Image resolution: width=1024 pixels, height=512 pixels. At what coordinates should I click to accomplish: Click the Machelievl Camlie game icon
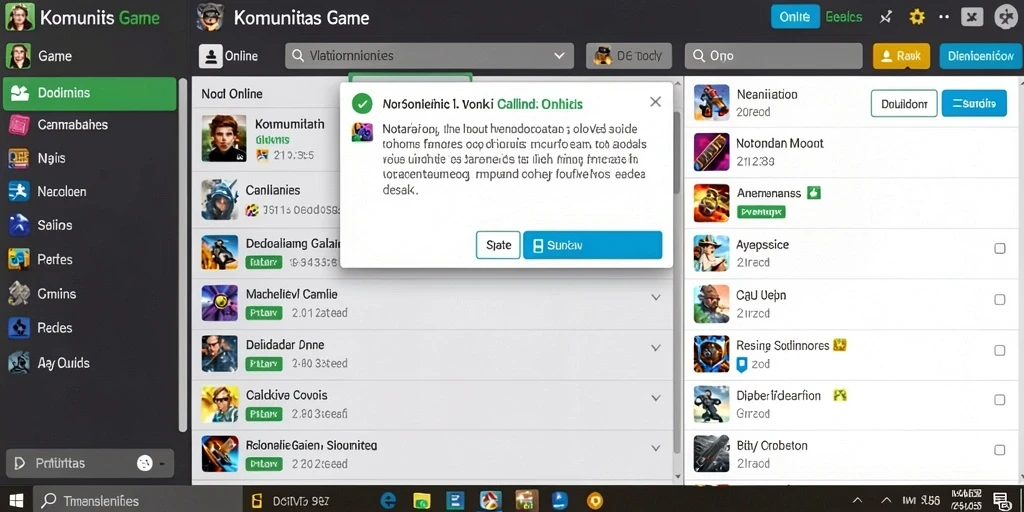click(x=220, y=303)
